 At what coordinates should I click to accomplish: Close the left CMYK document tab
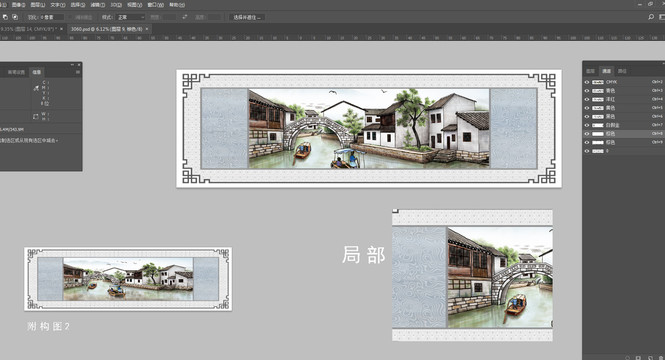tap(61, 29)
